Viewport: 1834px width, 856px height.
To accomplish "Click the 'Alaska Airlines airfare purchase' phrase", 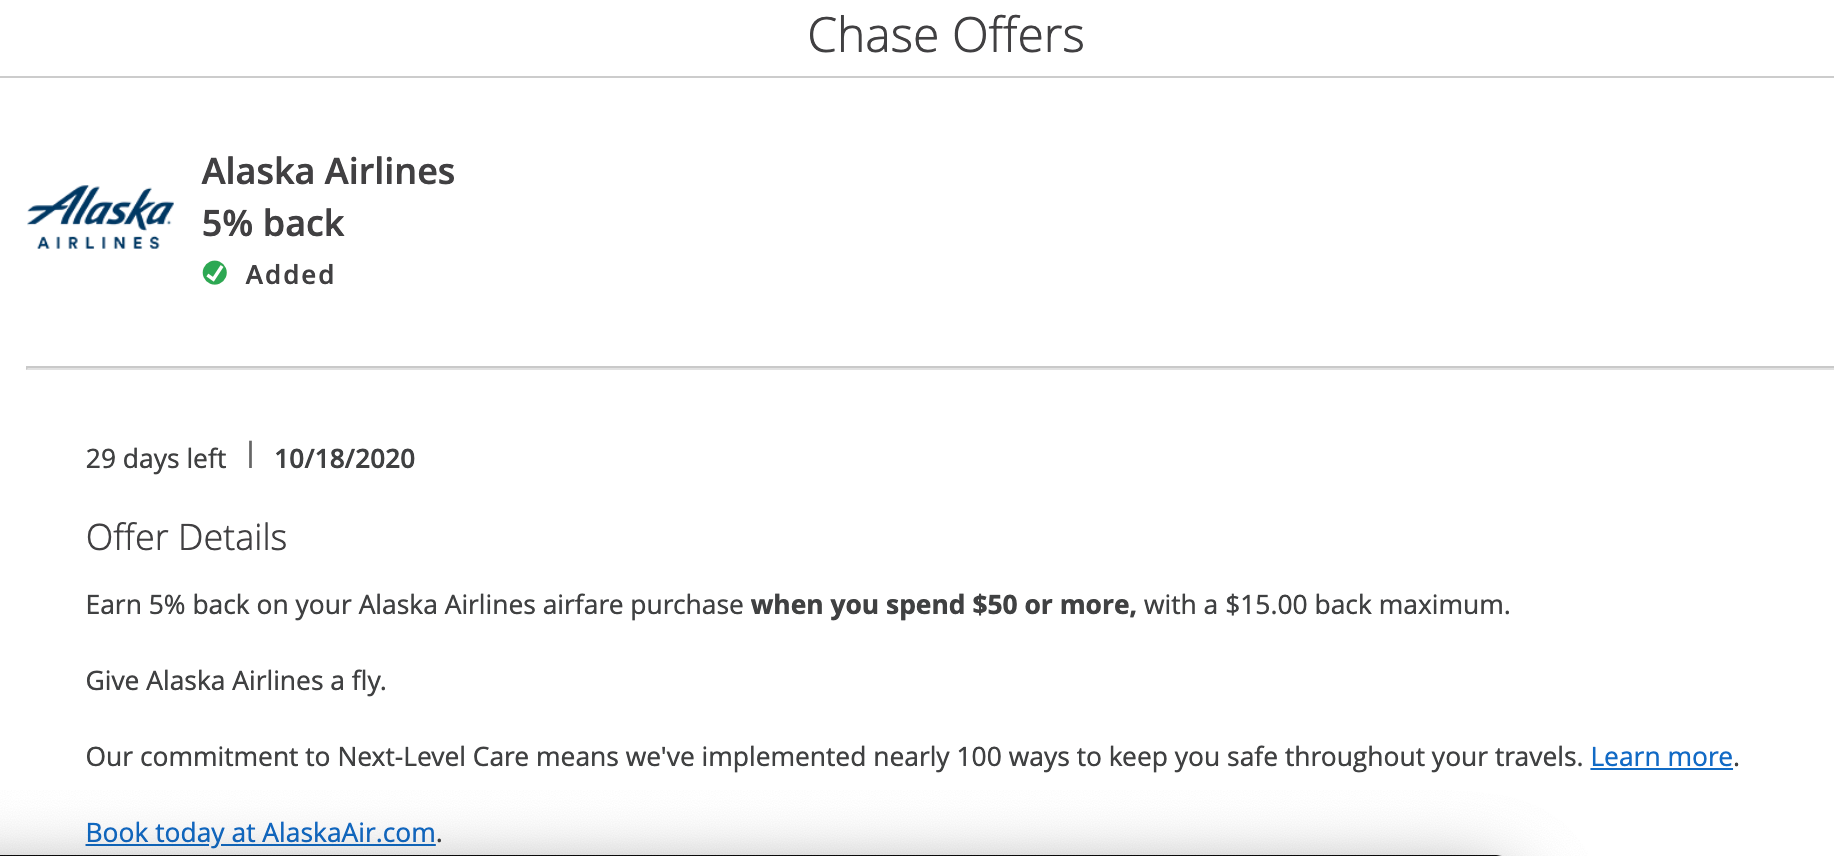I will coord(550,605).
